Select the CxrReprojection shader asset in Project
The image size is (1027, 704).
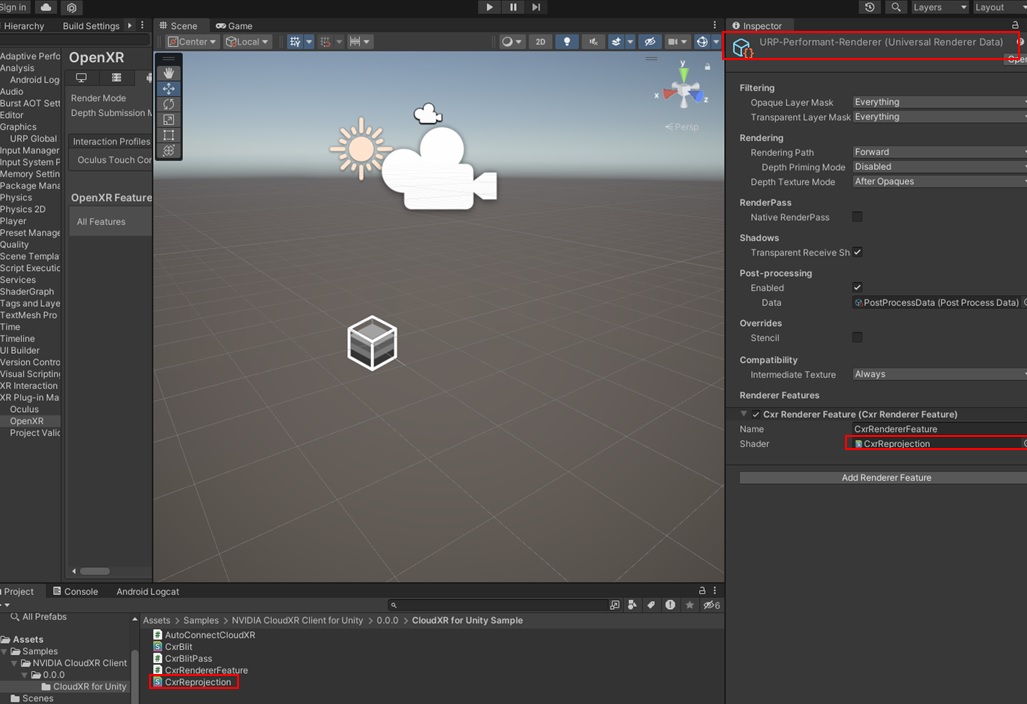tap(197, 682)
